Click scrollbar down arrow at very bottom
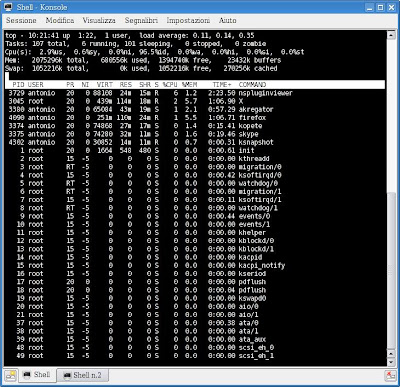The width and height of the screenshot is (400, 387). [391, 362]
